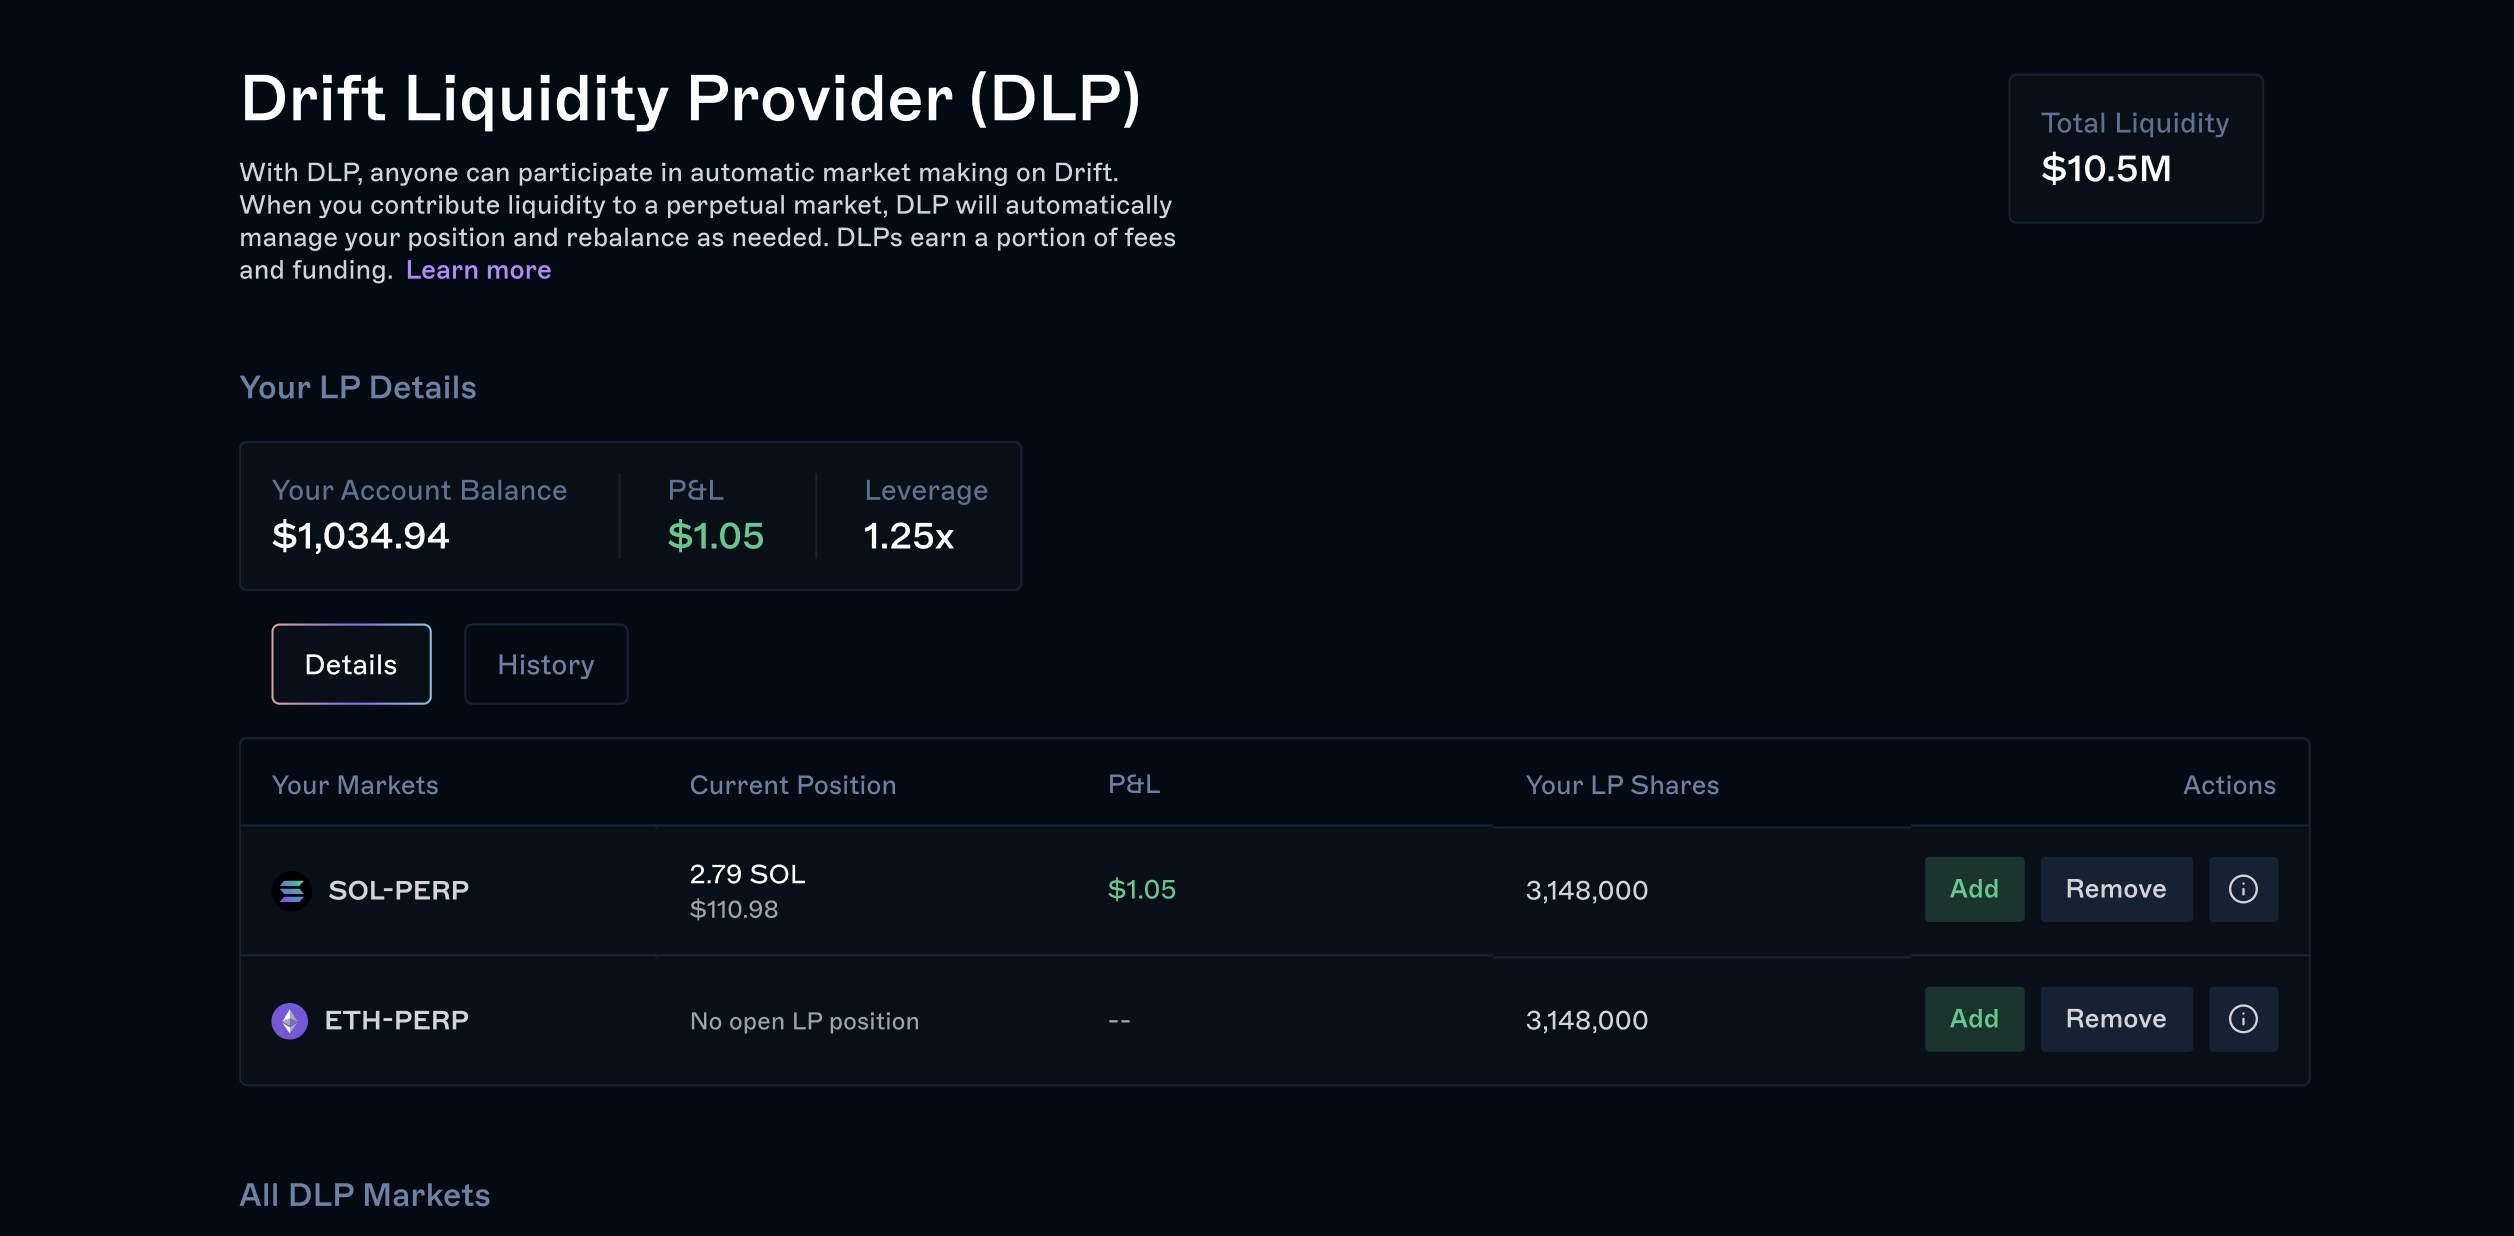Viewport: 2514px width, 1236px height.
Task: Switch to the History tab
Action: point(546,664)
